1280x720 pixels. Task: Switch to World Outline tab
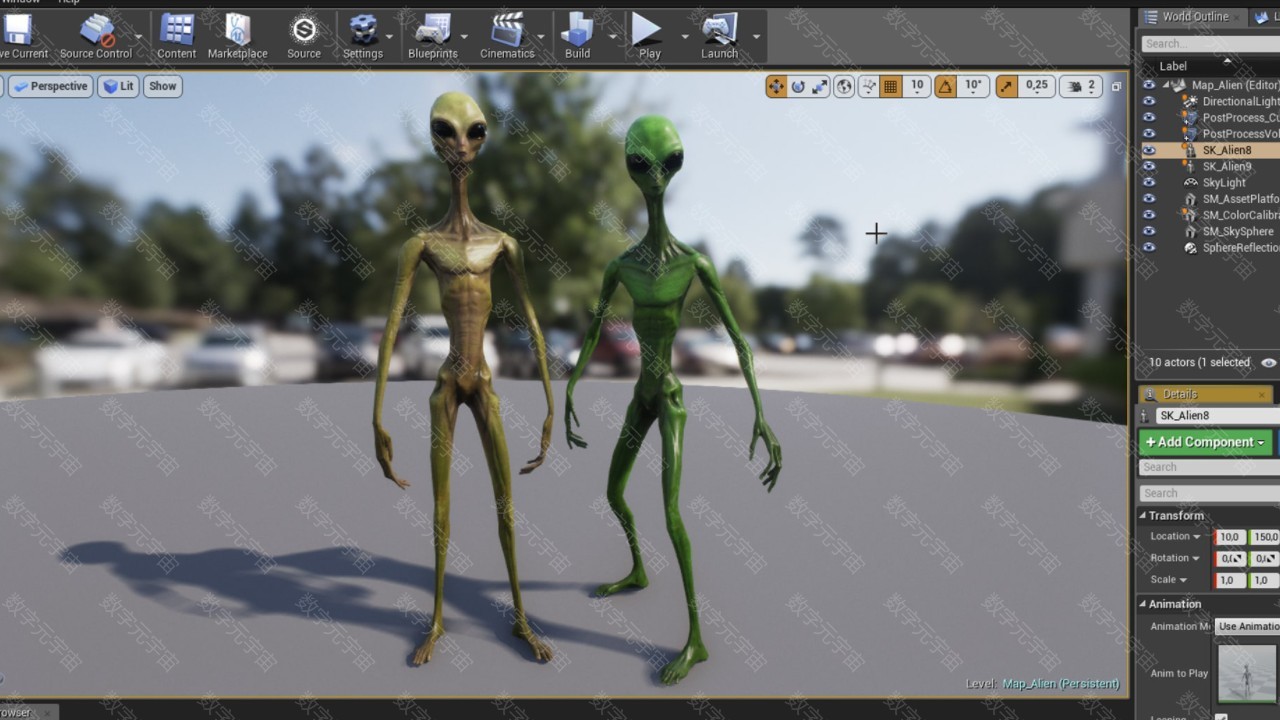1188,16
